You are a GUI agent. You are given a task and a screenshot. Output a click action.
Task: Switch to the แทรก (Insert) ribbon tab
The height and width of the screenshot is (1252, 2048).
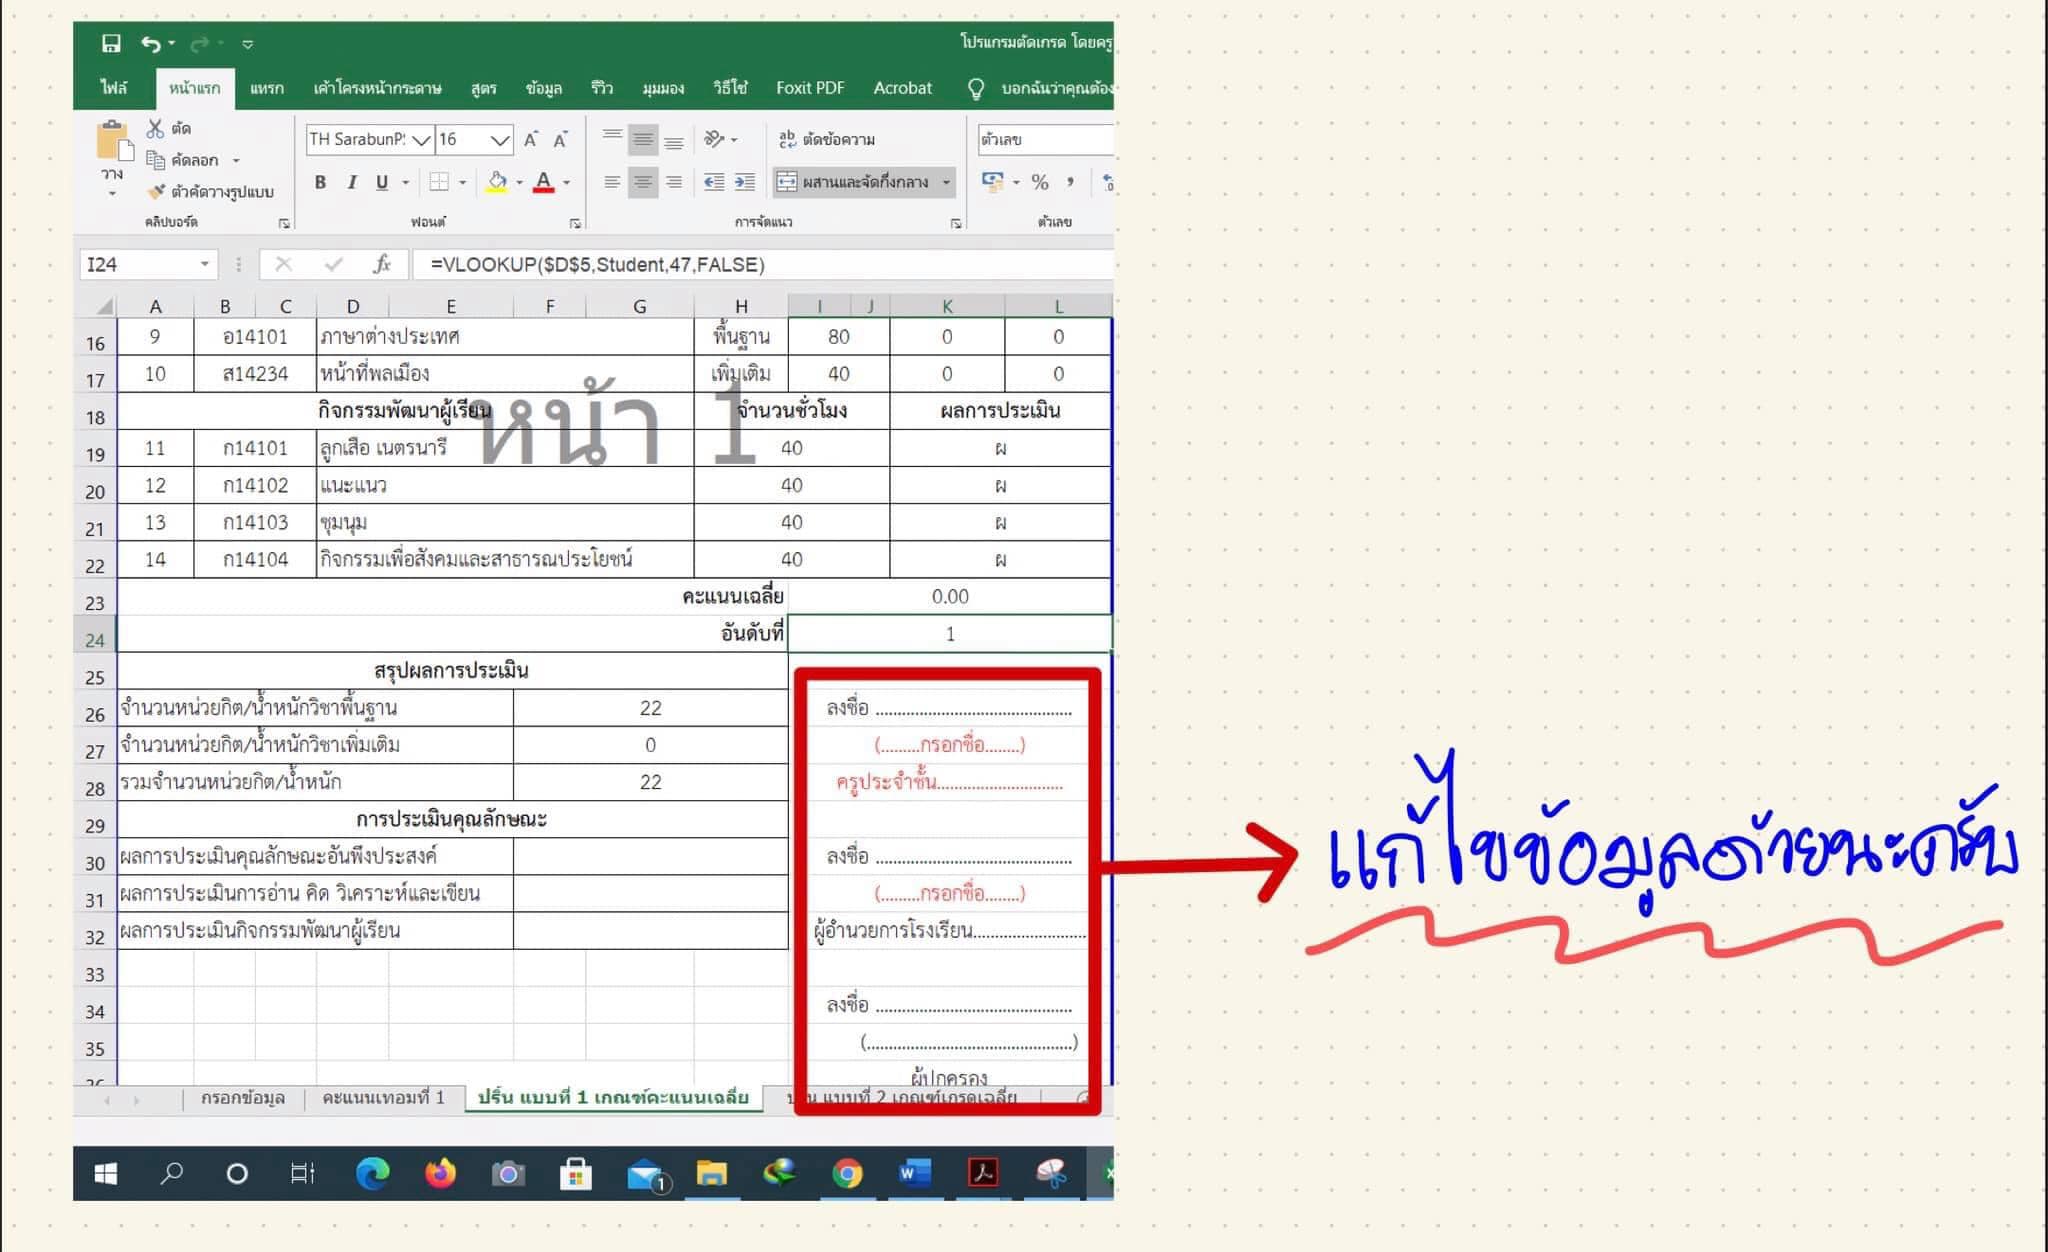click(x=266, y=88)
